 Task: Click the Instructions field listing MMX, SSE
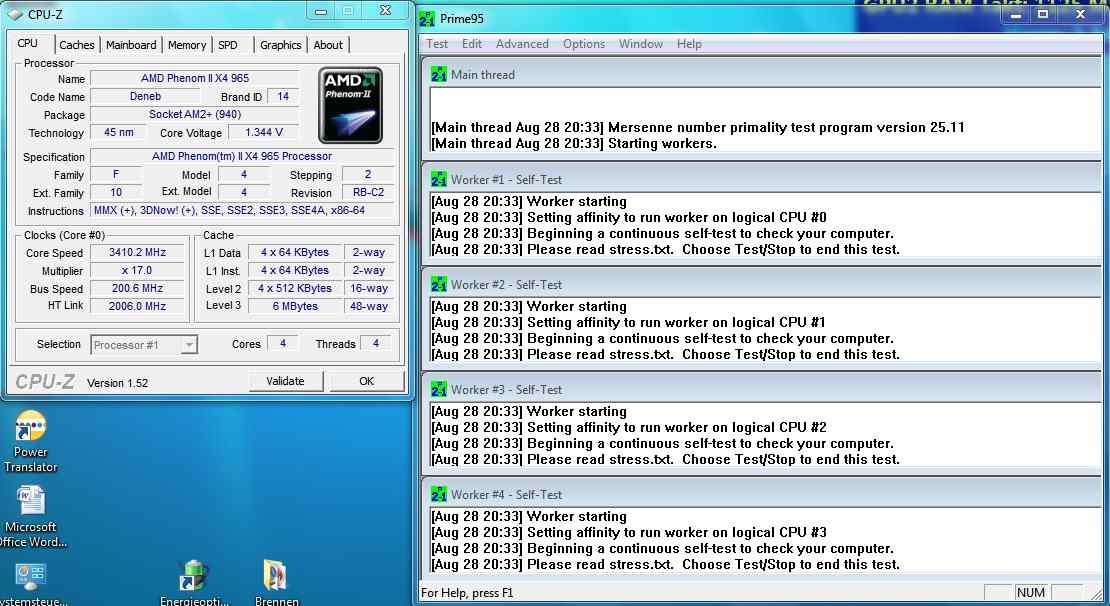click(243, 210)
